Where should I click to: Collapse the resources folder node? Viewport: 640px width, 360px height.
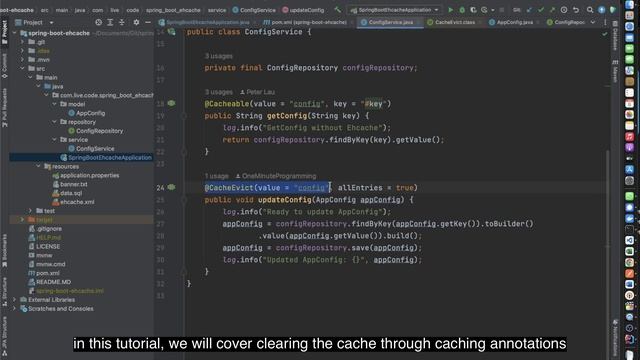[38, 166]
